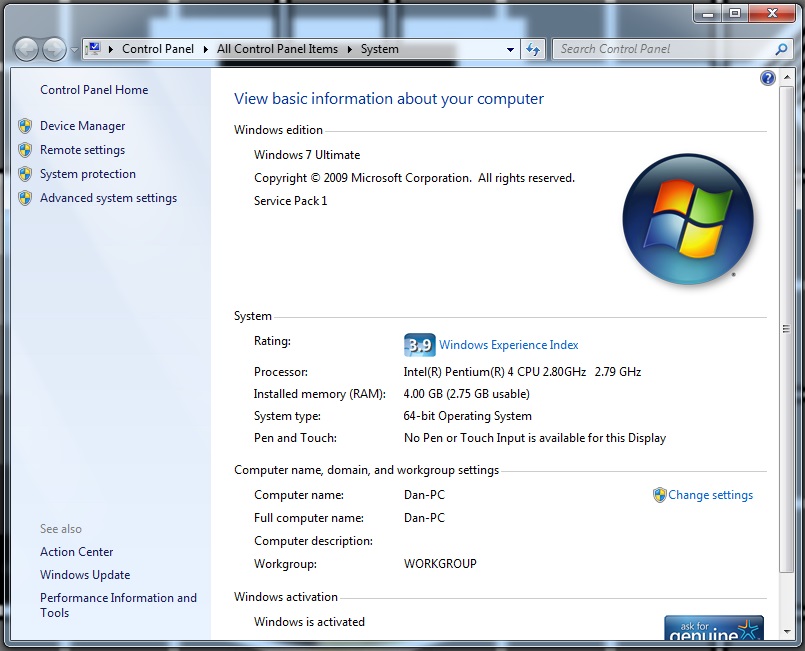The image size is (805, 651).
Task: Click the scrollbar up arrow
Action: click(x=786, y=78)
